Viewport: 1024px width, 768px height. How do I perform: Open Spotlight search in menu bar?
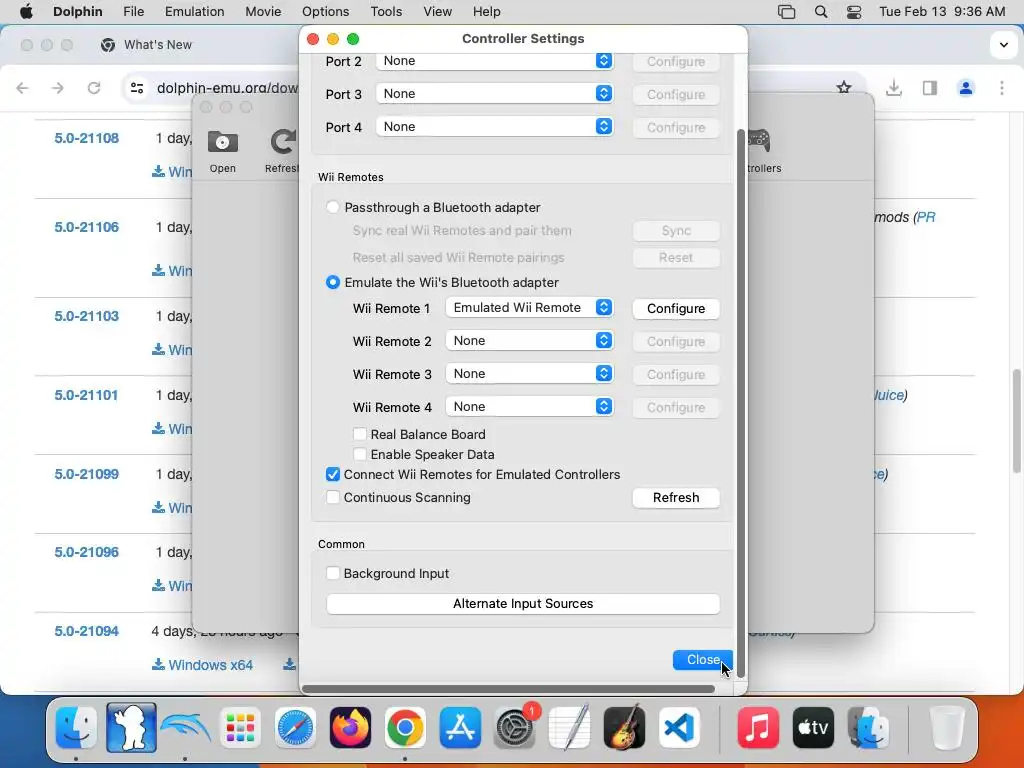821,12
